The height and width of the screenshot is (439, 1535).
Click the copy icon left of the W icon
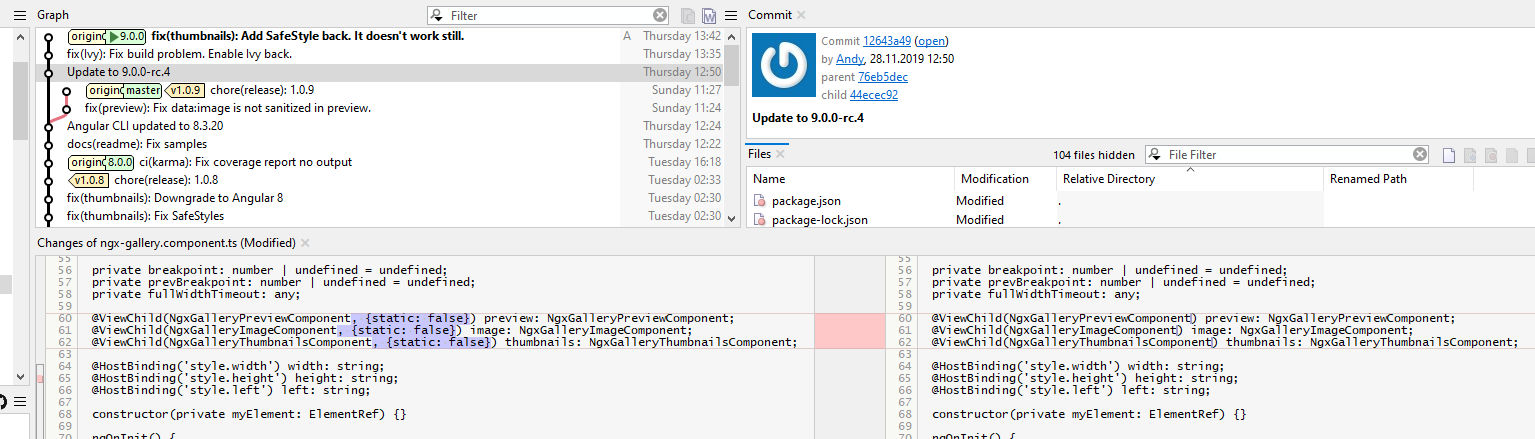688,15
